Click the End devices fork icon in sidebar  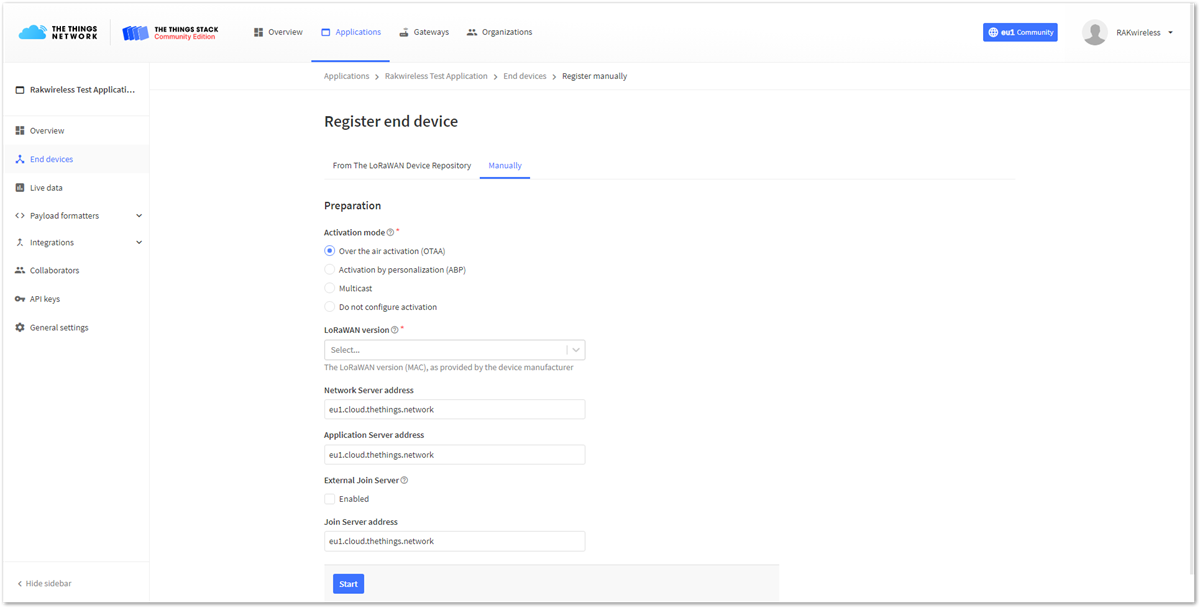pyautogui.click(x=20, y=159)
